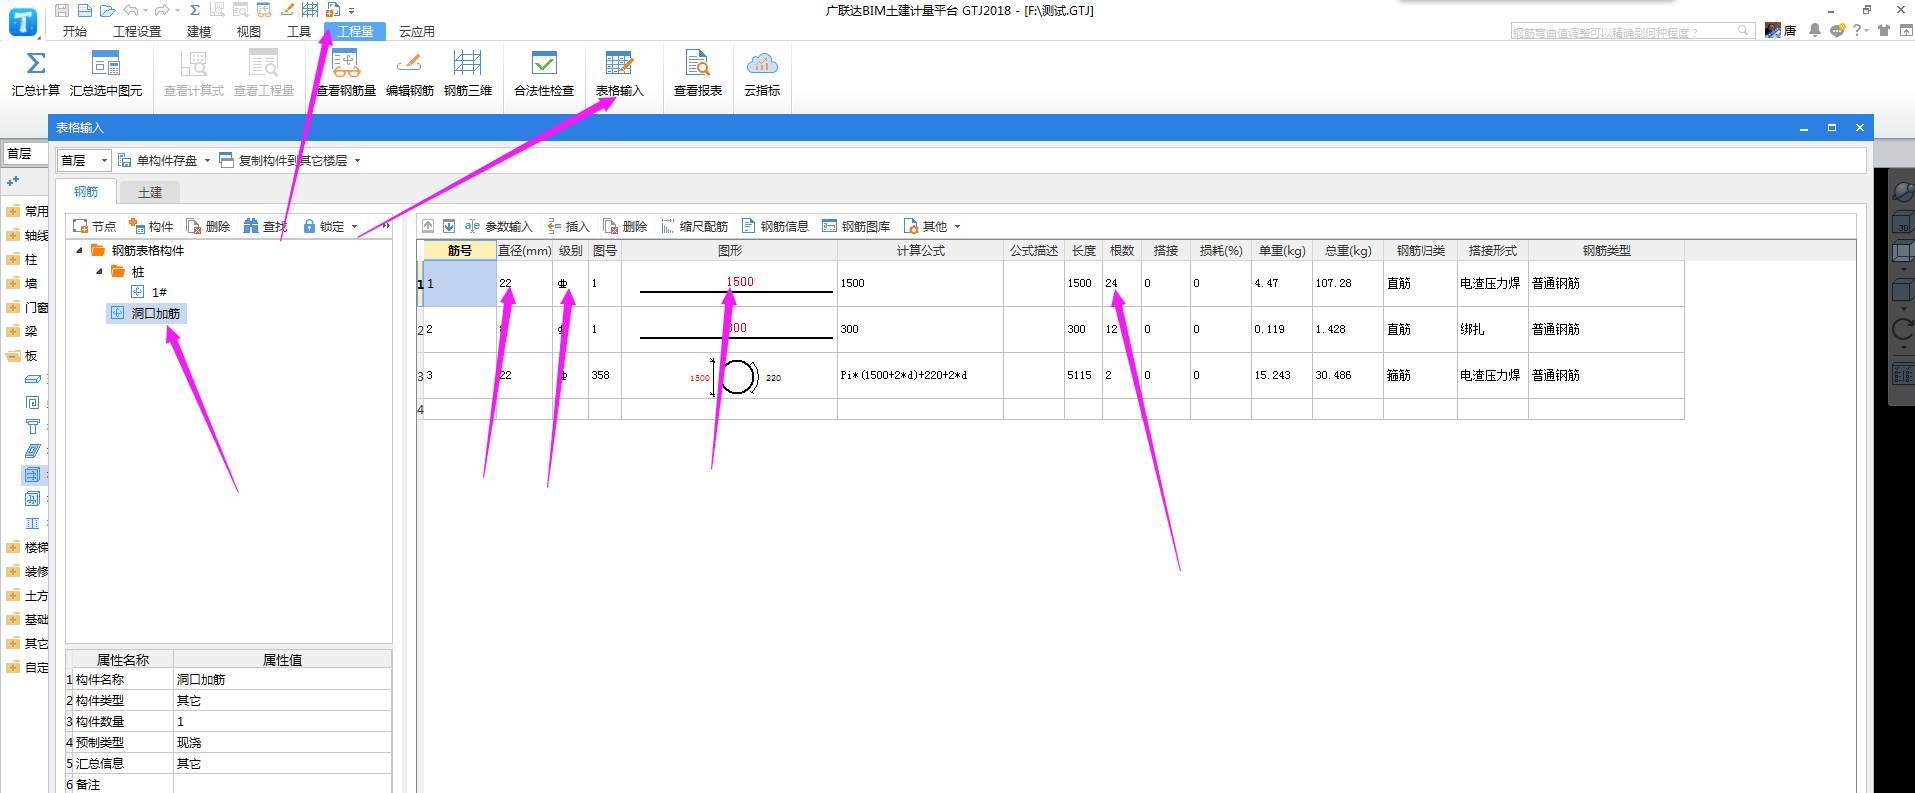Image resolution: width=1915 pixels, height=793 pixels.
Task: Click the move row up arrow icon
Action: [428, 226]
